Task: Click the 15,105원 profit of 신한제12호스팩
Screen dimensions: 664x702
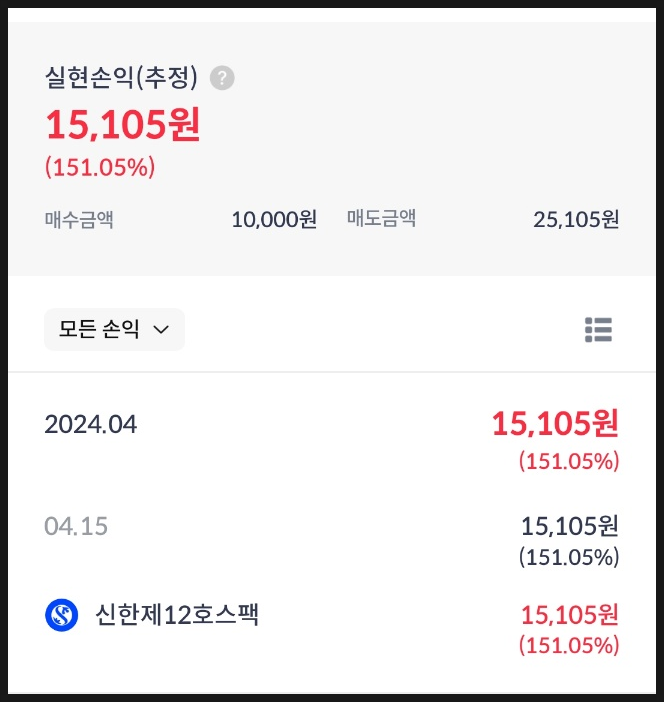Action: [570, 615]
